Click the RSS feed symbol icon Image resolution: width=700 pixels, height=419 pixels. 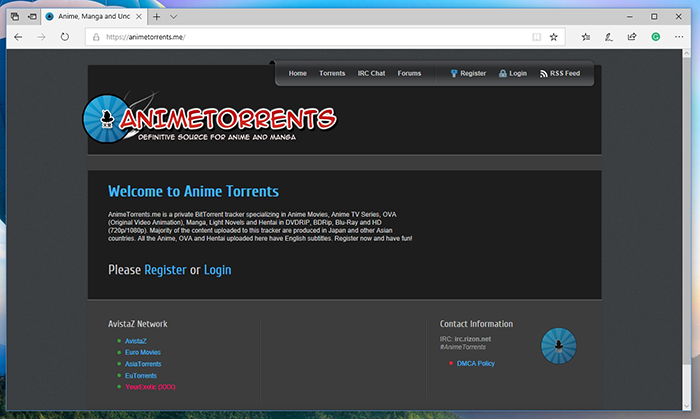click(x=543, y=74)
